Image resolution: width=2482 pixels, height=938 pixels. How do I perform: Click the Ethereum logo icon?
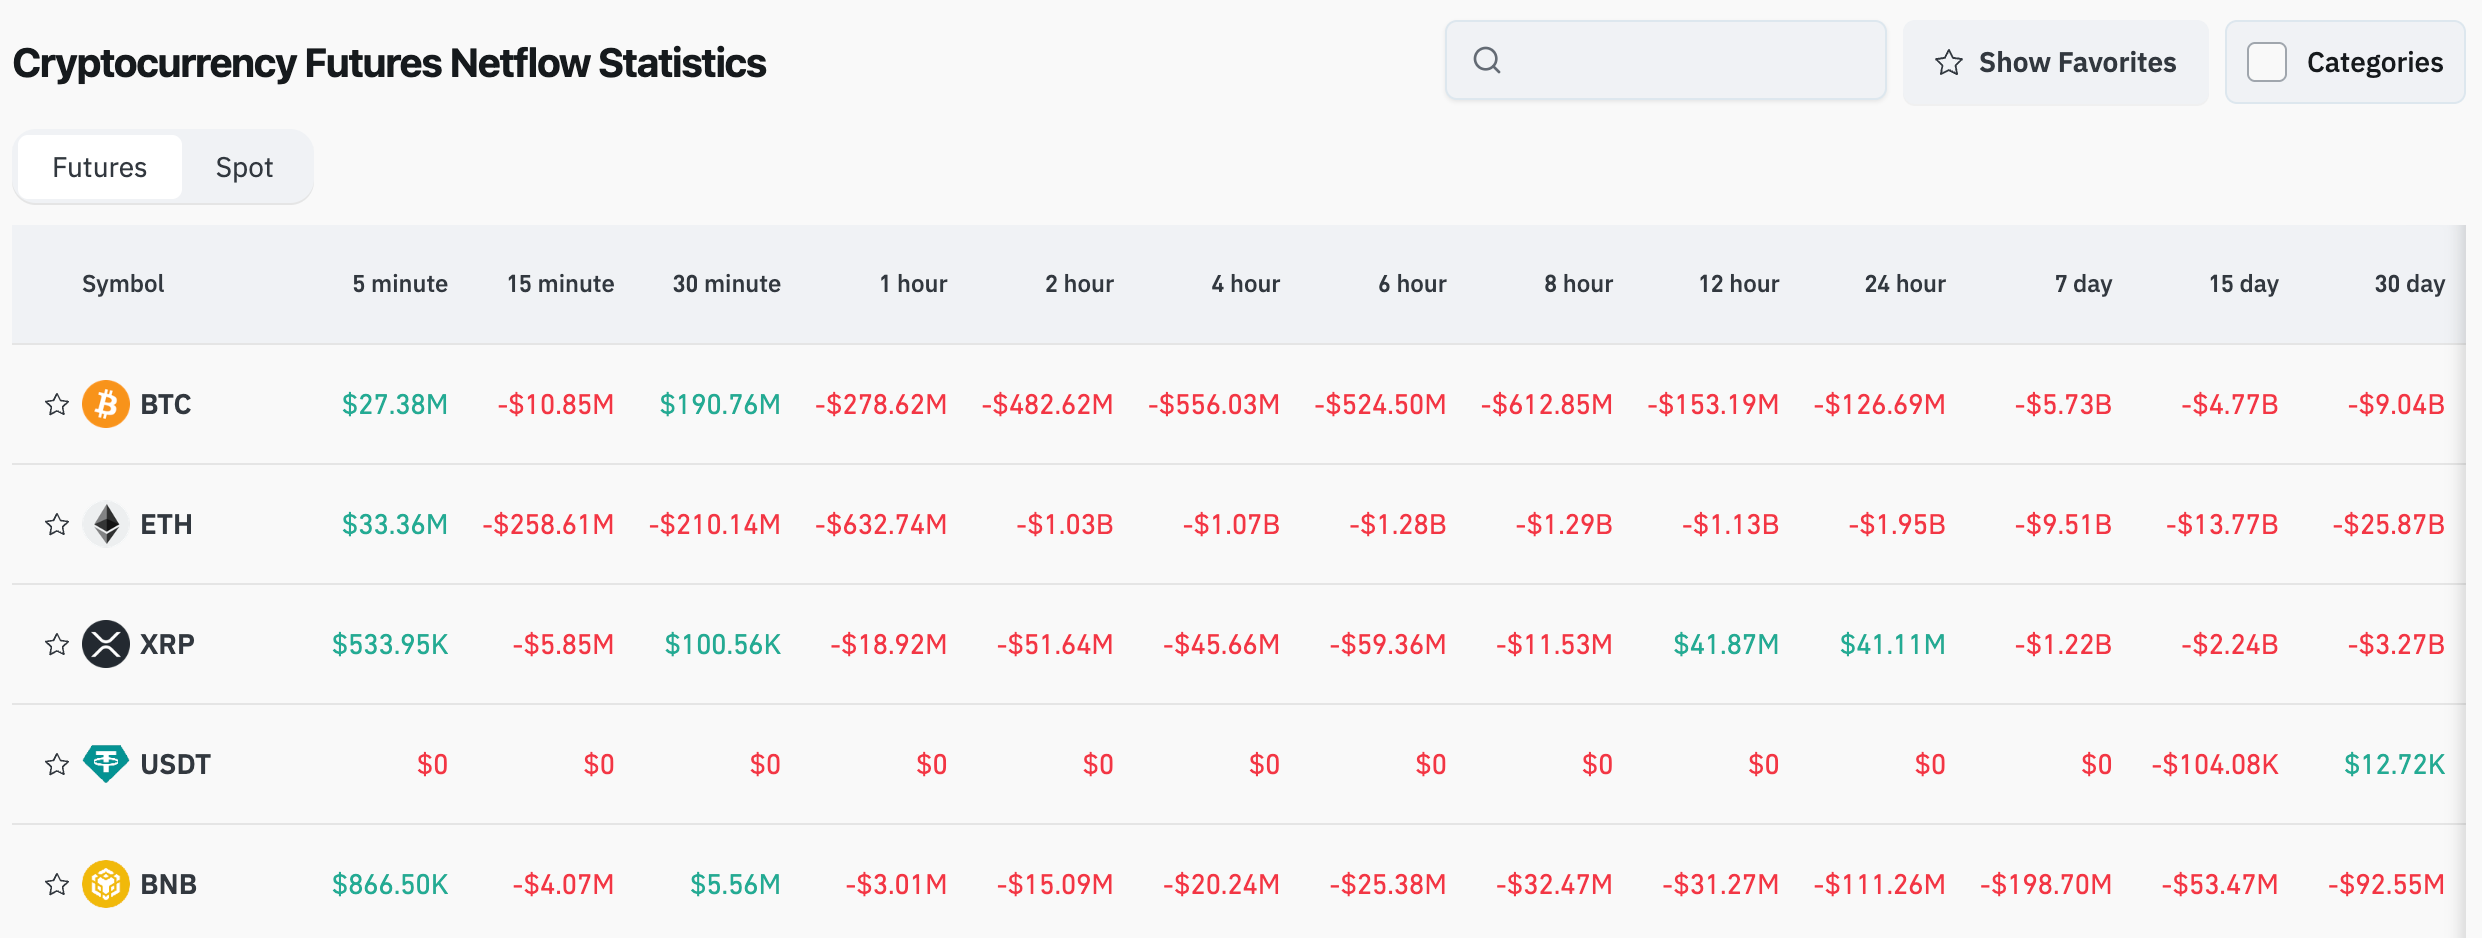tap(106, 524)
